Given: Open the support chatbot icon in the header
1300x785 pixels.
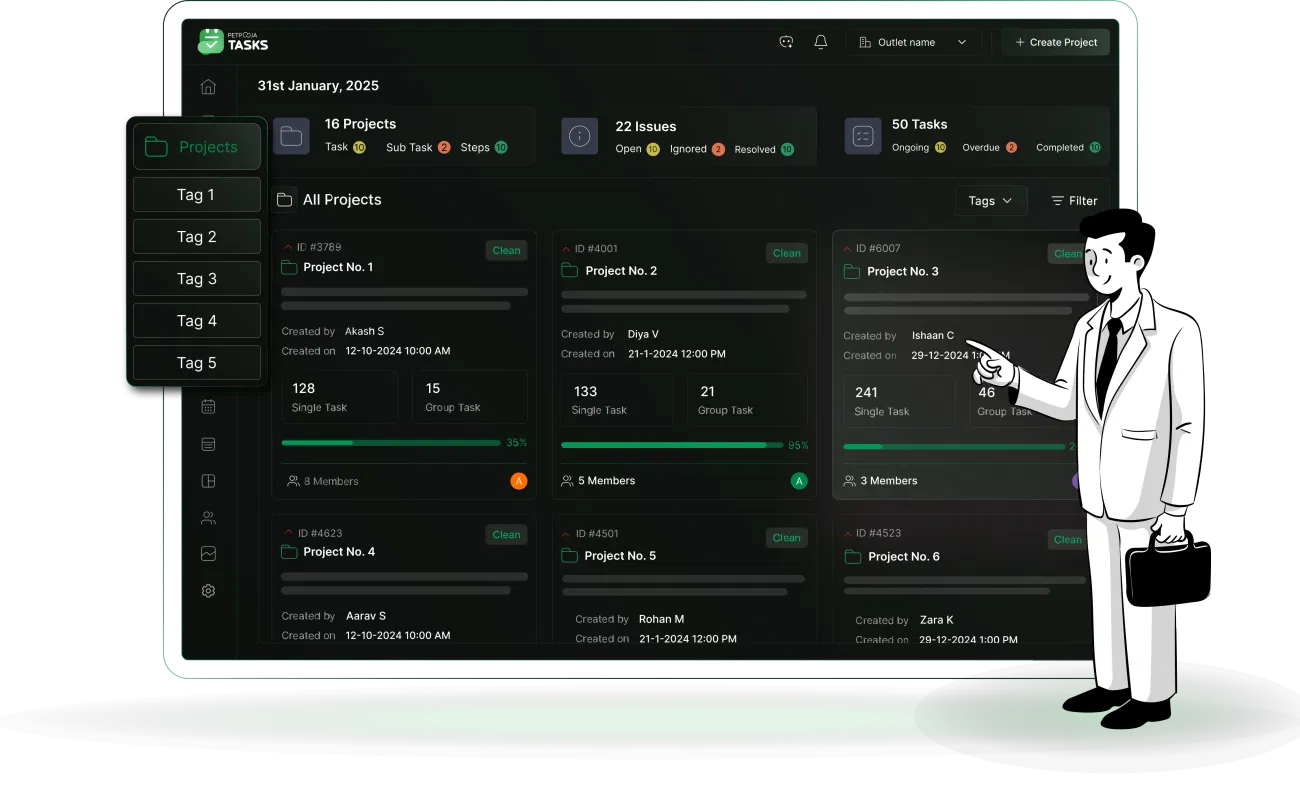Looking at the screenshot, I should [786, 41].
